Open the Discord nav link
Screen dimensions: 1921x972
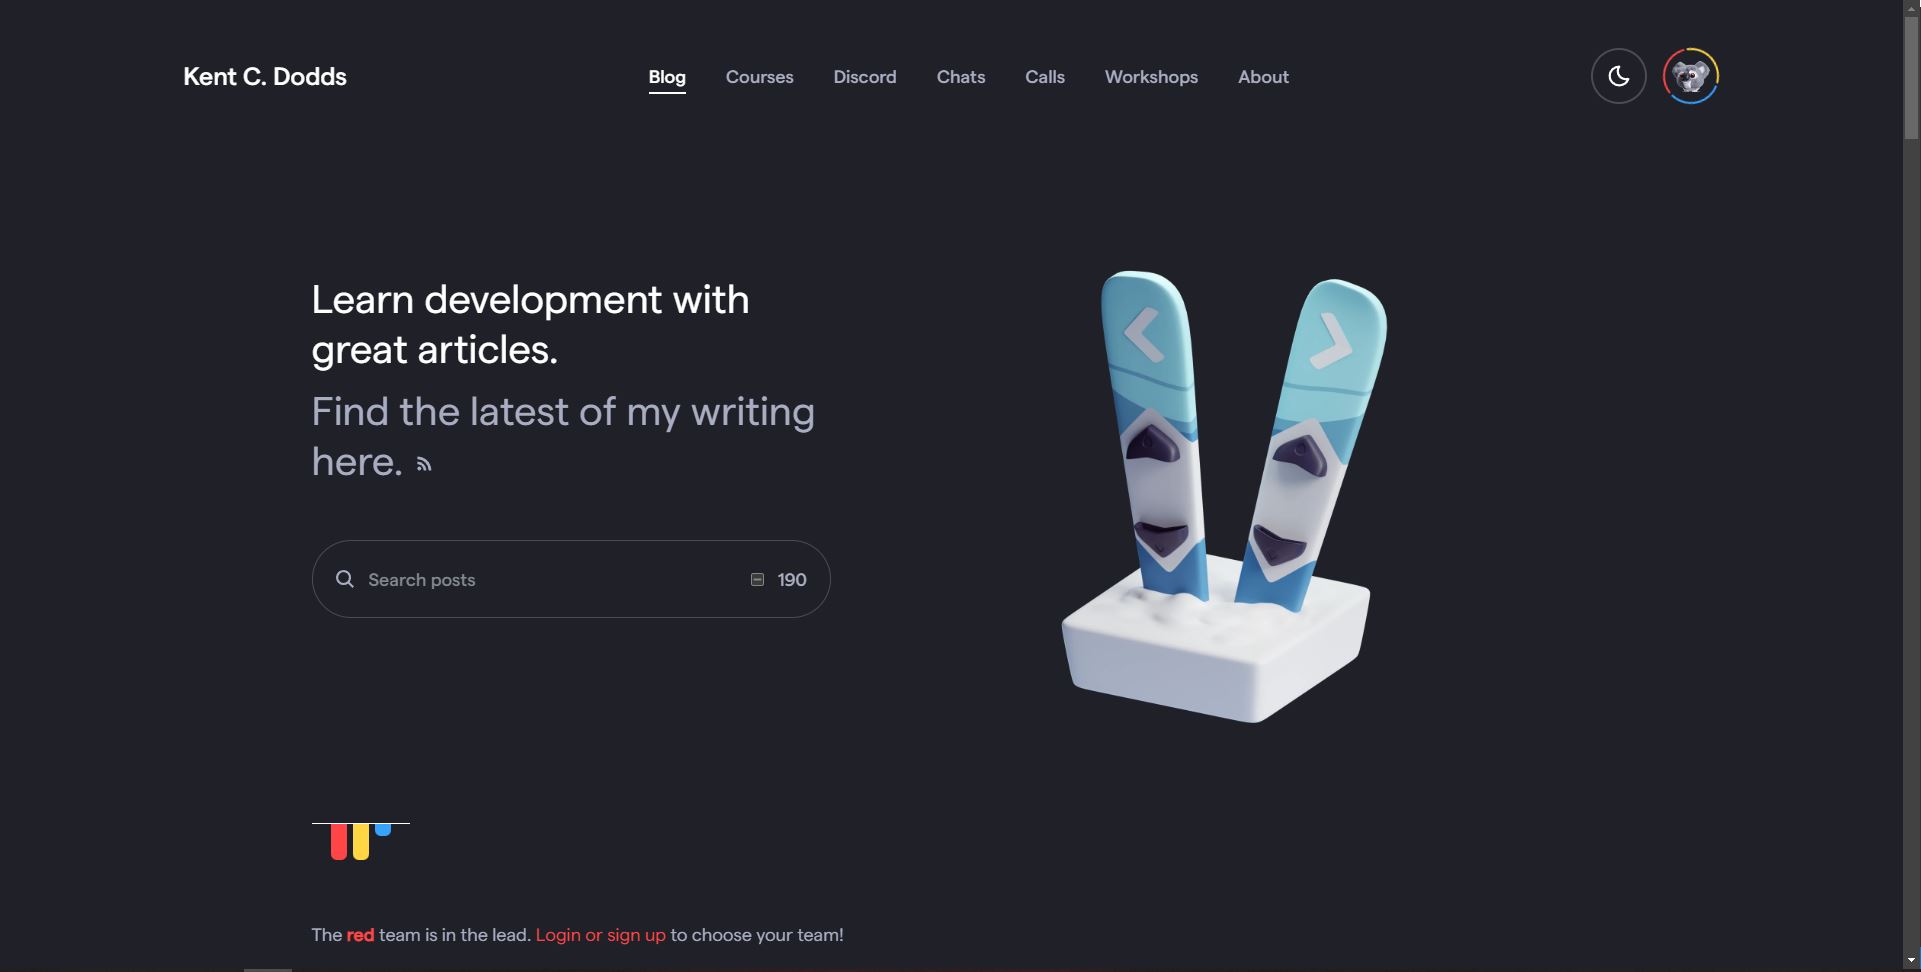tap(864, 77)
